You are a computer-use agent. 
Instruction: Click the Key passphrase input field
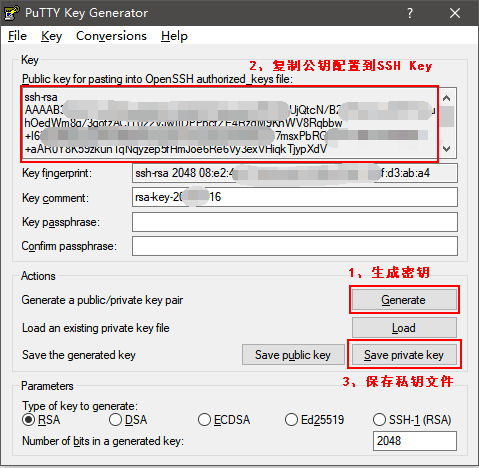295,222
